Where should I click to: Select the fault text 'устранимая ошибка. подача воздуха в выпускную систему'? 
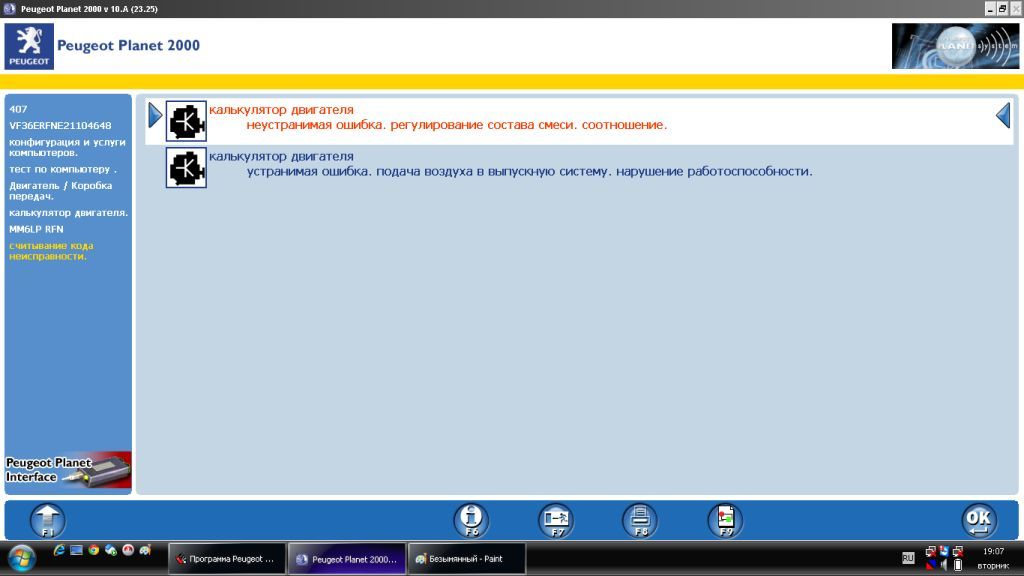427,172
